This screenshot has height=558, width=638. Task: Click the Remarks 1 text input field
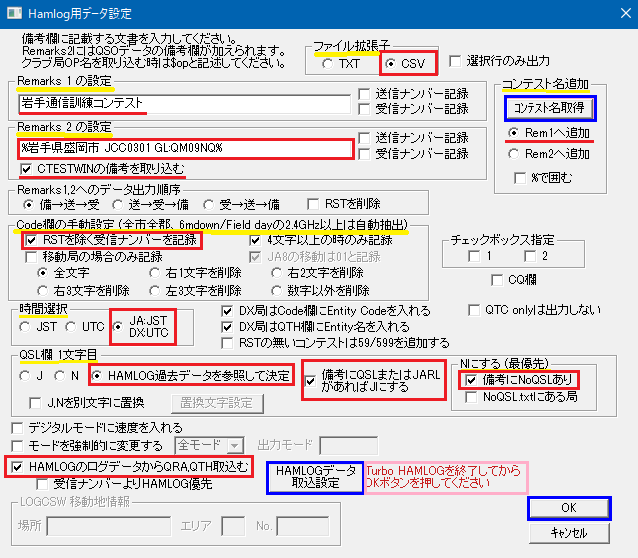coord(184,103)
